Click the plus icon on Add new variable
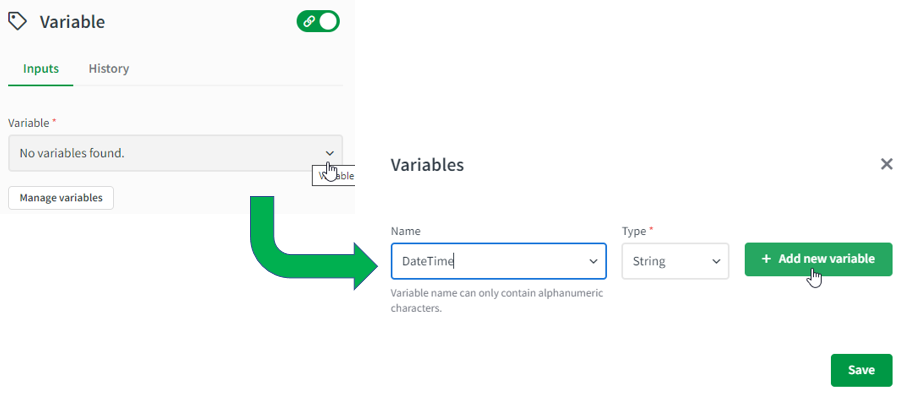 (766, 259)
